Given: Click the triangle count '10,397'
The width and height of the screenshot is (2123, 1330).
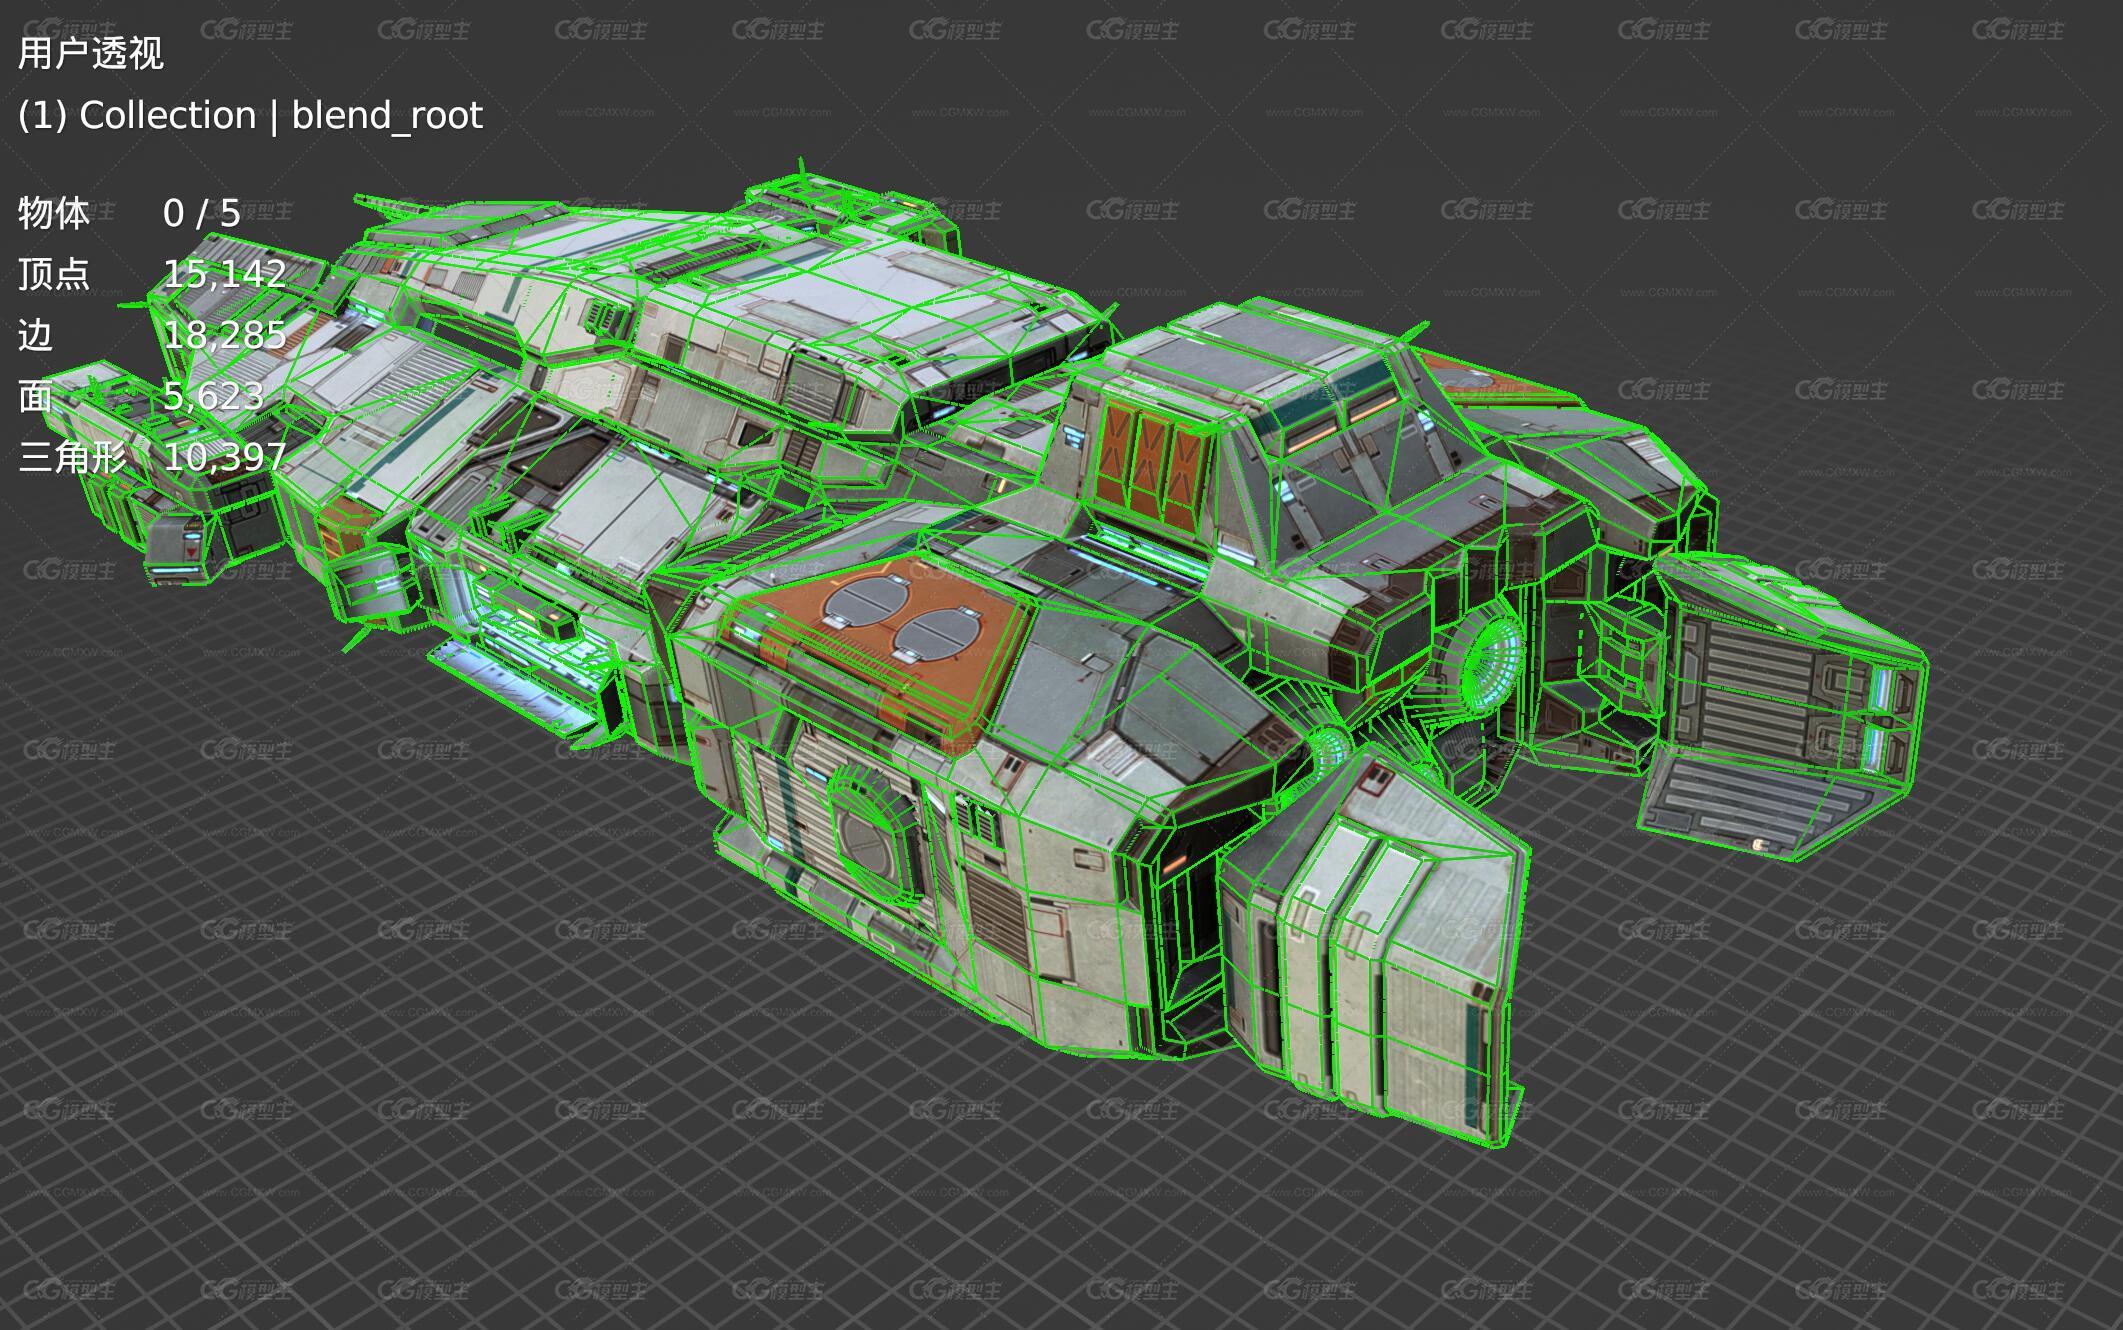Looking at the screenshot, I should [225, 457].
